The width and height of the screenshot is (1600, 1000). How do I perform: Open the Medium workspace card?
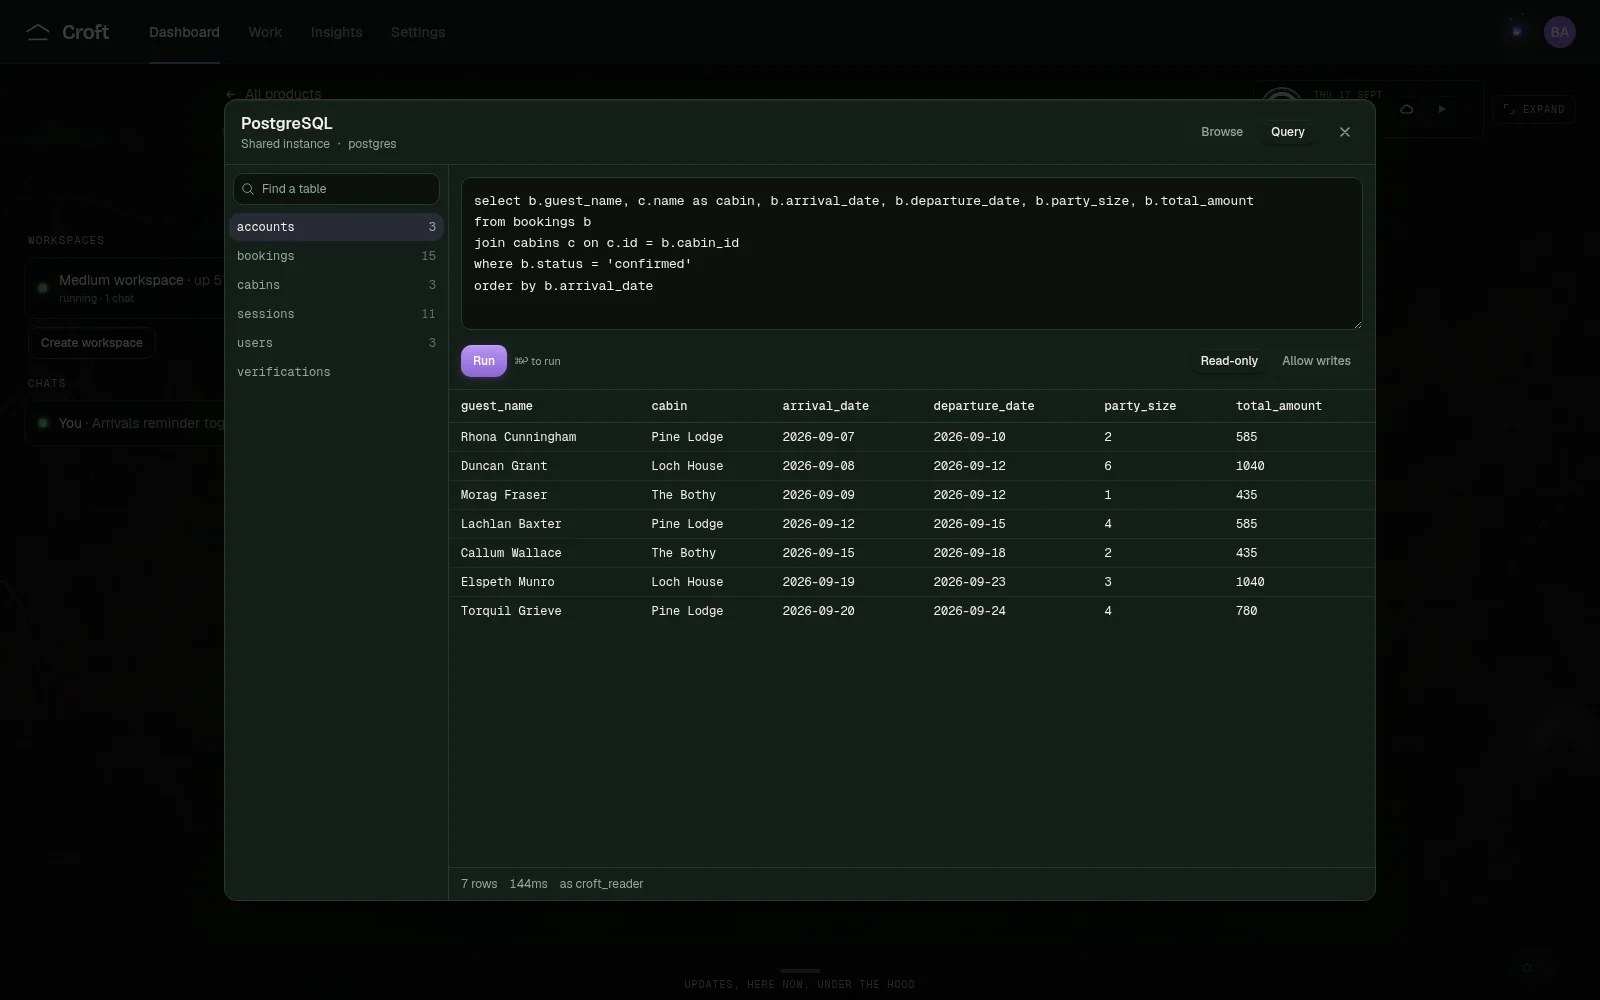125,288
